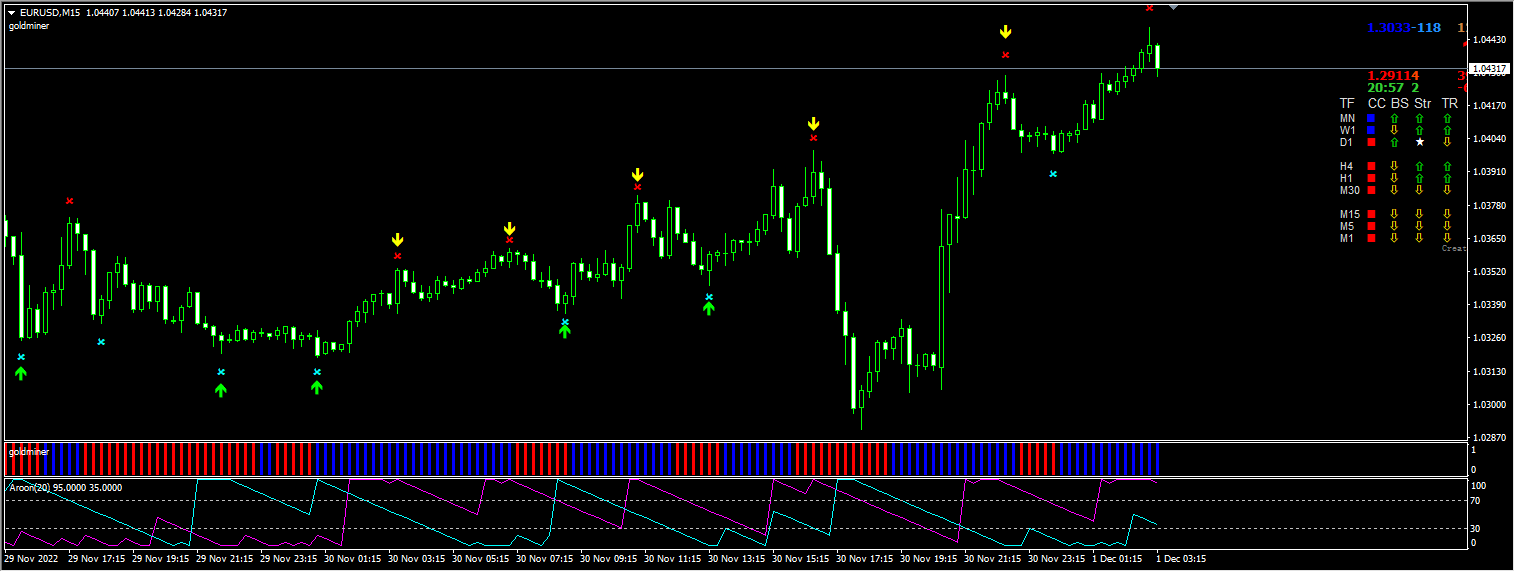Click the blue 1.3033-118 value
Screen dimensions: 1515x572
coord(1404,28)
